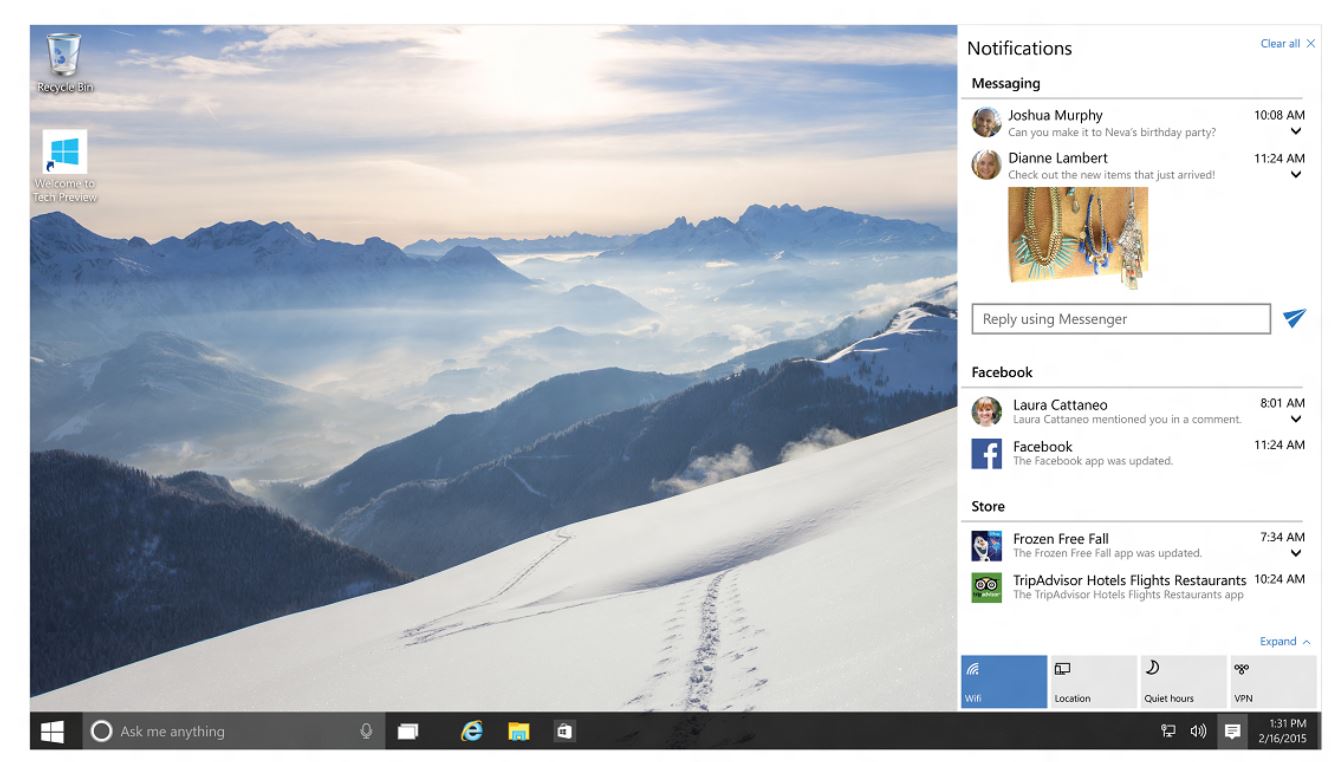The image size is (1338, 762).
Task: Expand Laura Cattaneo's Facebook notification
Action: (1296, 419)
